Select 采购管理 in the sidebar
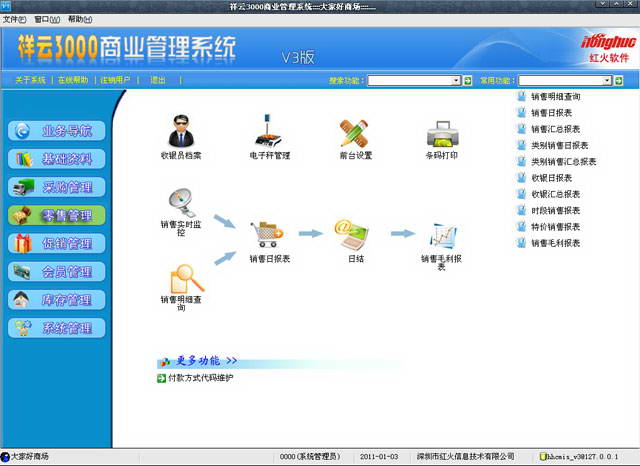This screenshot has width=640, height=466. [x=56, y=187]
